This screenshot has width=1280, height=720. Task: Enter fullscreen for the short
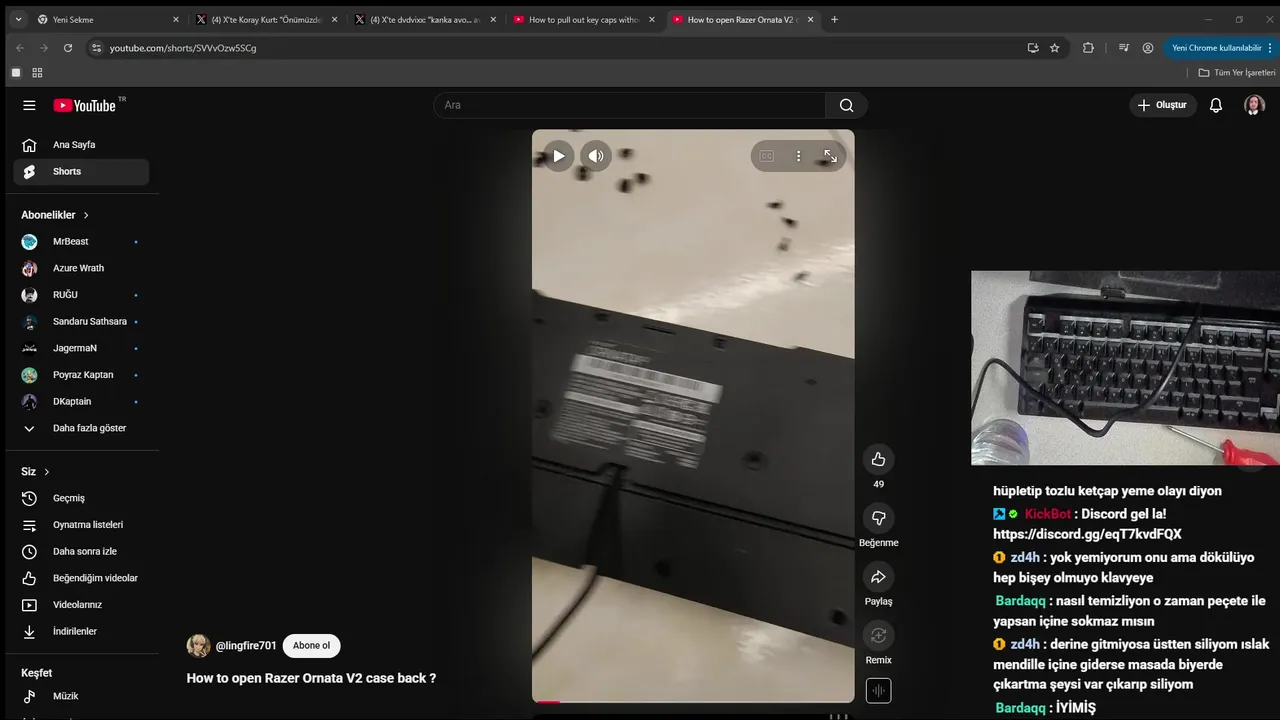pyautogui.click(x=830, y=156)
